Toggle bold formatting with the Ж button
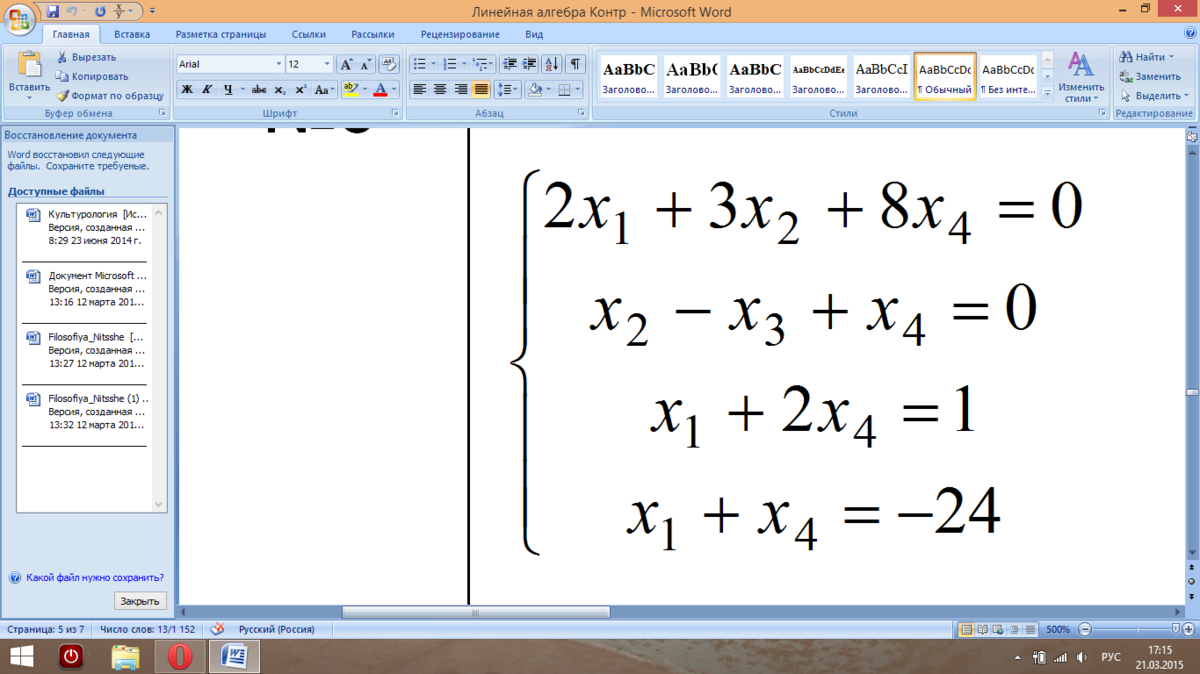The width and height of the screenshot is (1200, 674). tap(187, 89)
